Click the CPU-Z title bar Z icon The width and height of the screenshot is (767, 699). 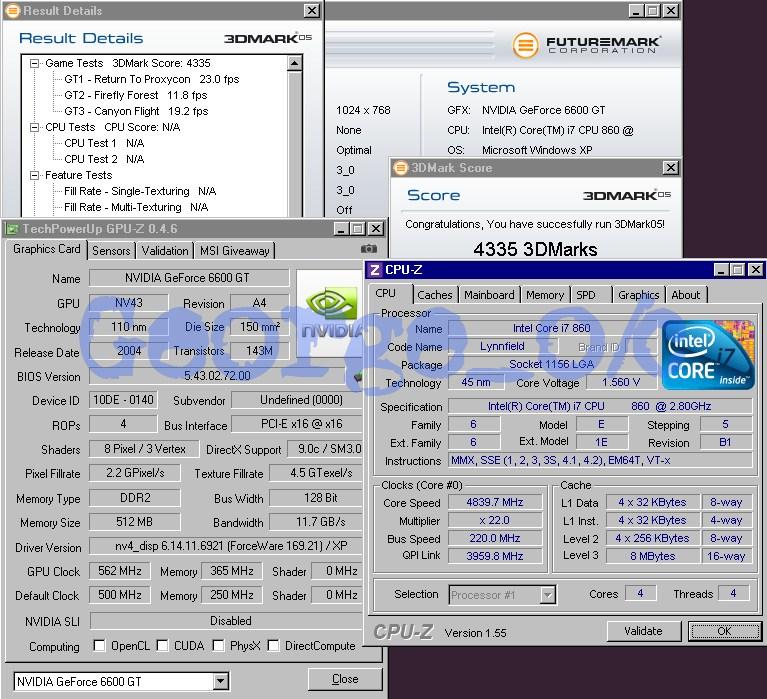375,270
